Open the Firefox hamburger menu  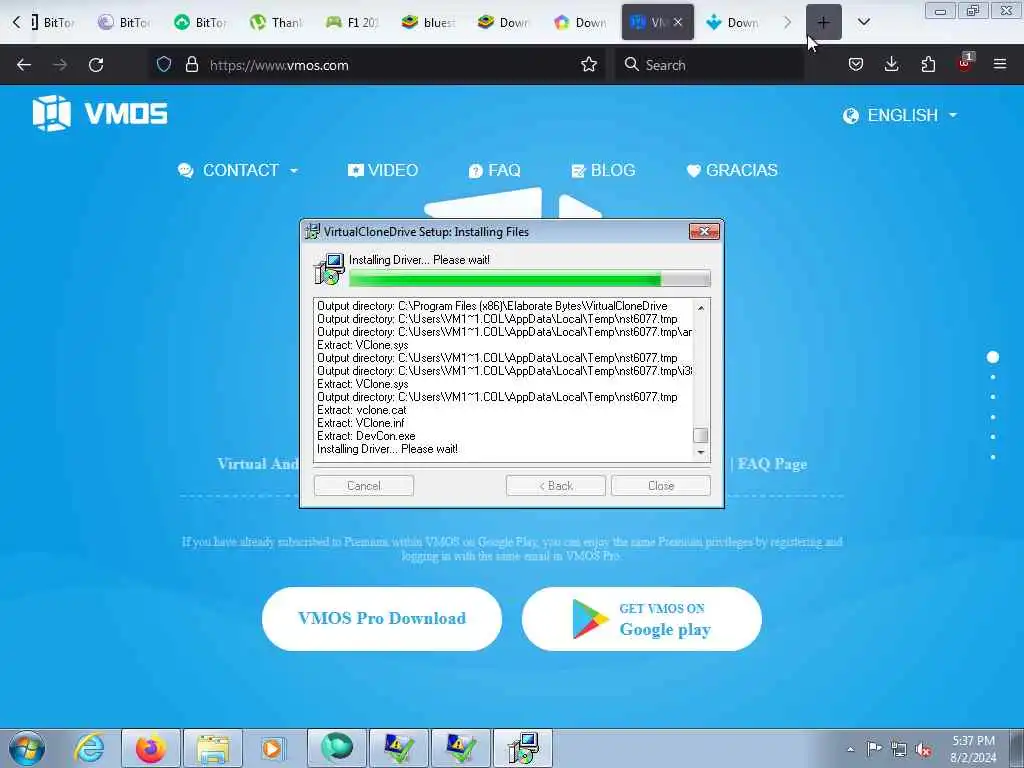pyautogui.click(x=1000, y=64)
